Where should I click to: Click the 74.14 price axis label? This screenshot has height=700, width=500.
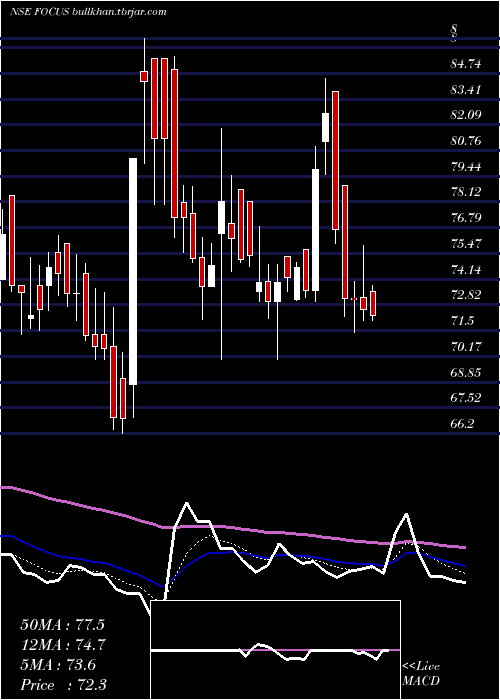point(466,270)
